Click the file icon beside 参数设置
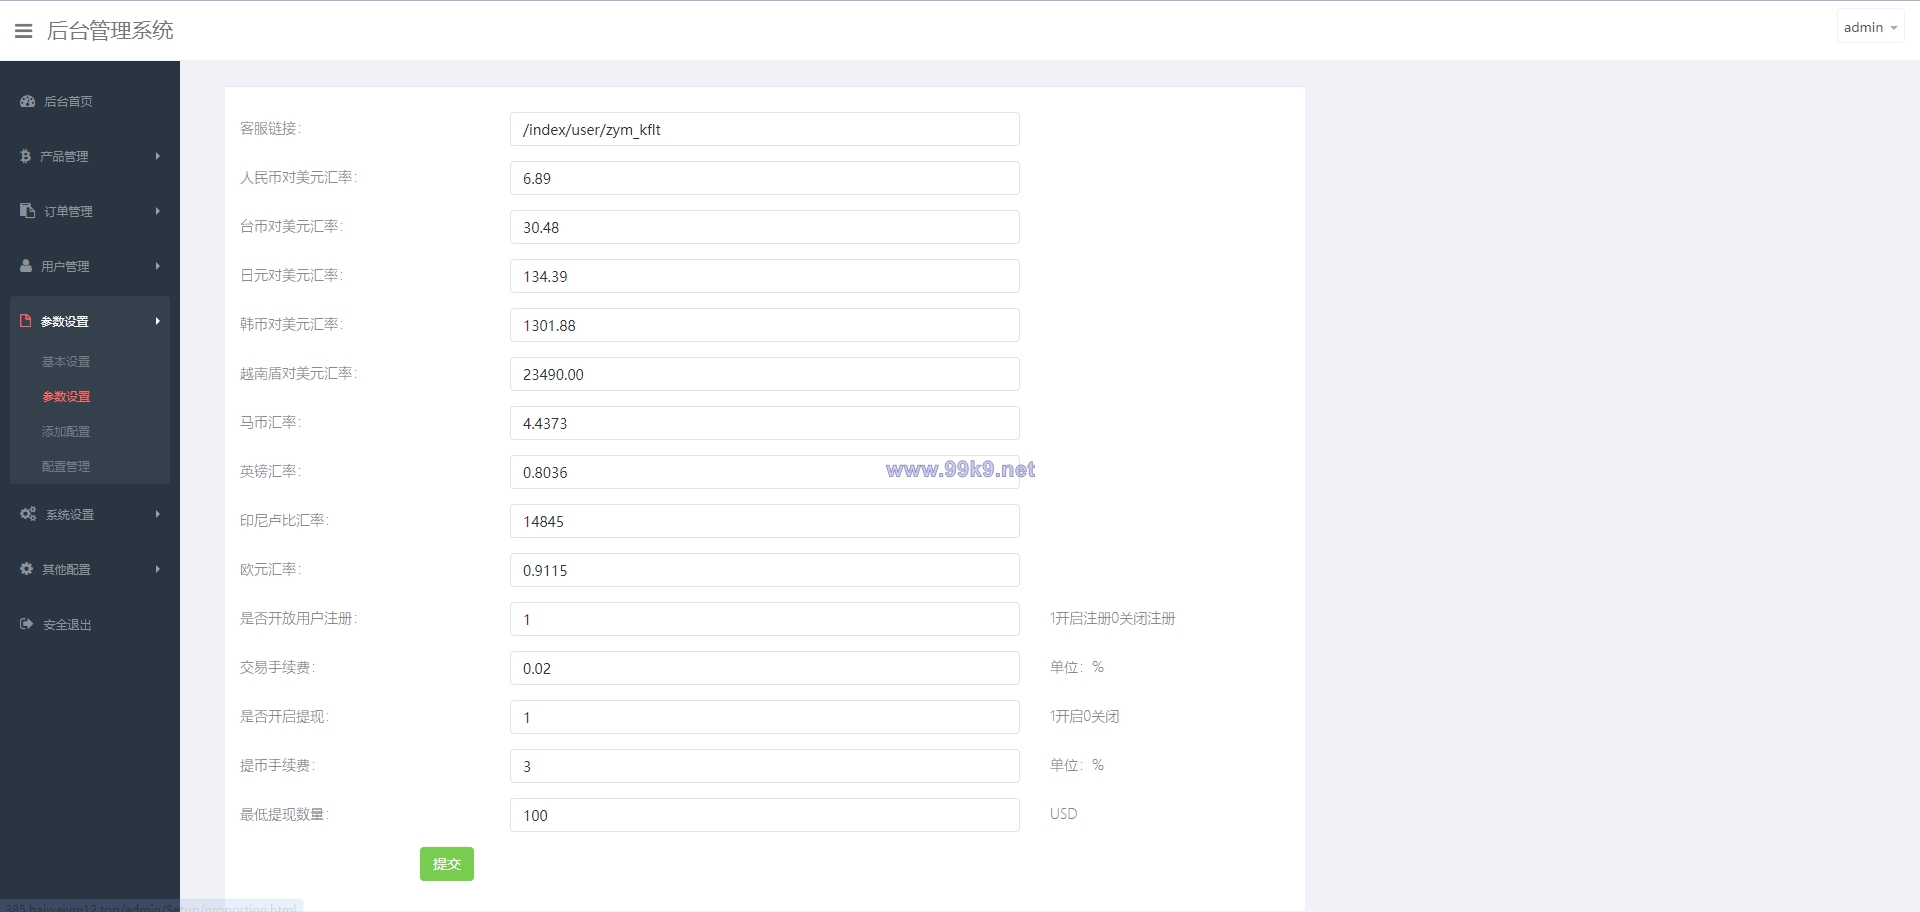1920x912 pixels. coord(26,321)
